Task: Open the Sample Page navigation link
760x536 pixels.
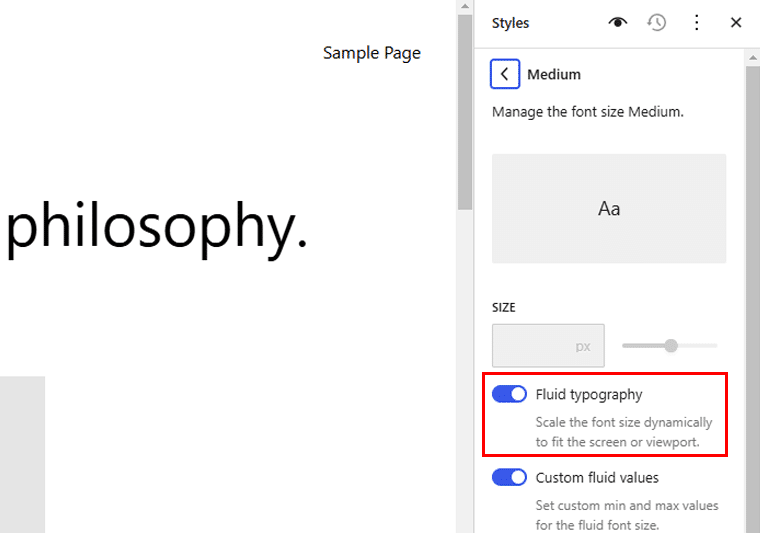Action: point(372,53)
